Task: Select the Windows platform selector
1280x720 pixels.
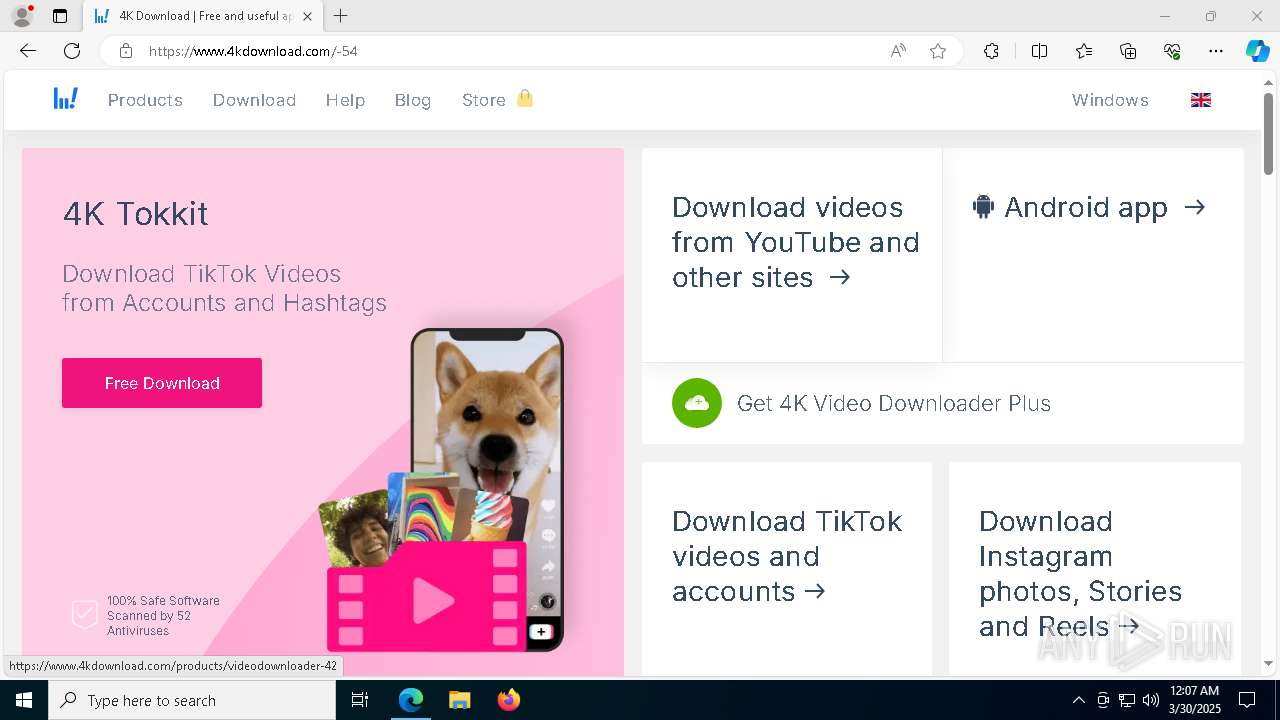Action: point(1110,100)
